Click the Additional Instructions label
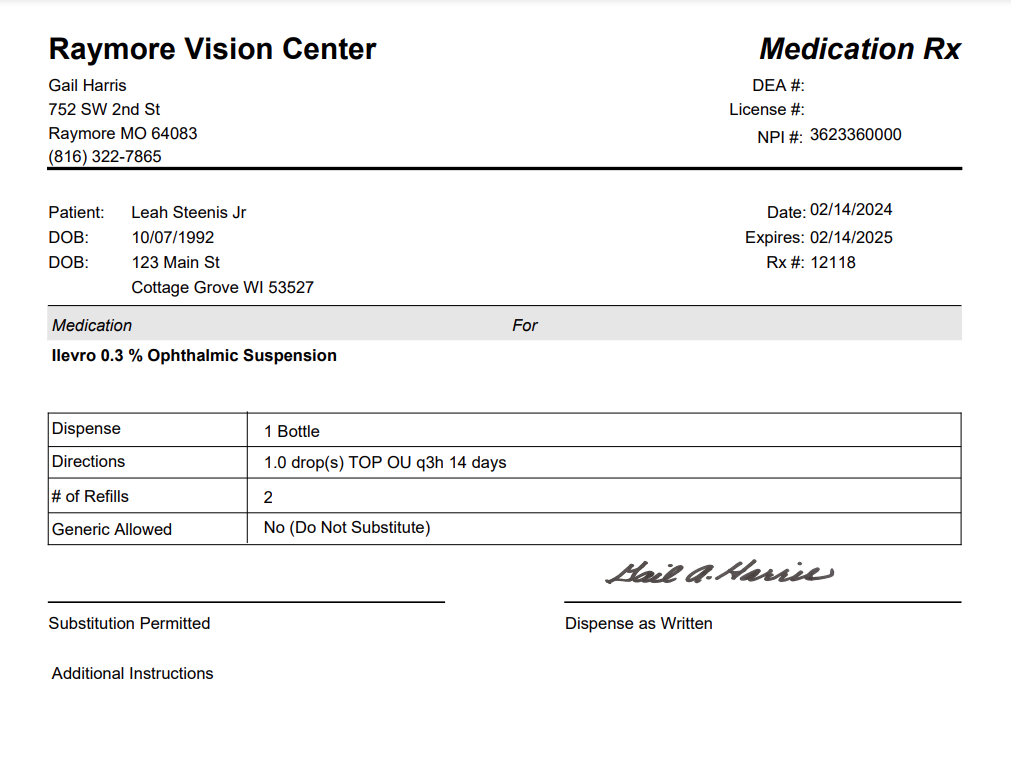Viewport: 1011px width, 781px height. (132, 673)
